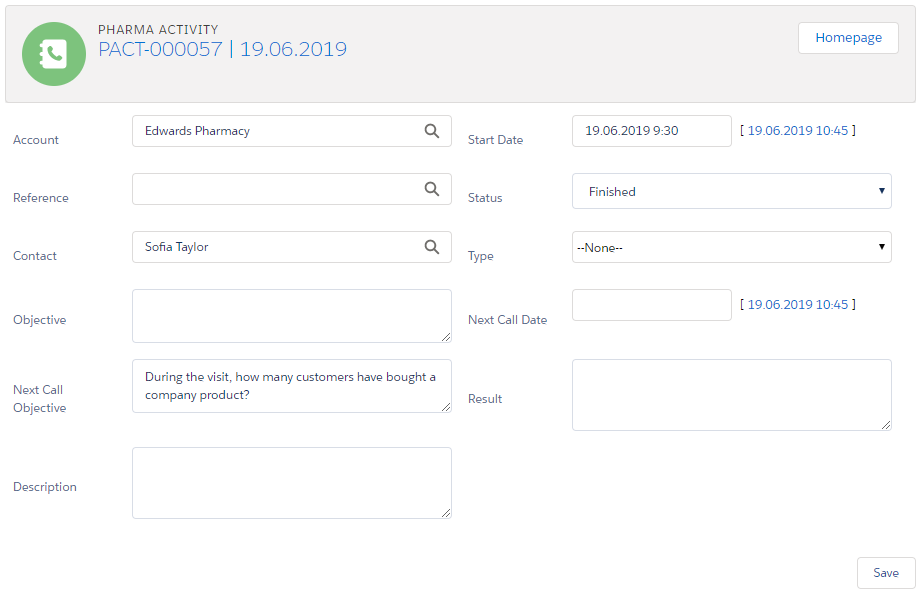Click the Next Call Objective text area
Image resolution: width=921 pixels, height=596 pixels.
[x=291, y=386]
